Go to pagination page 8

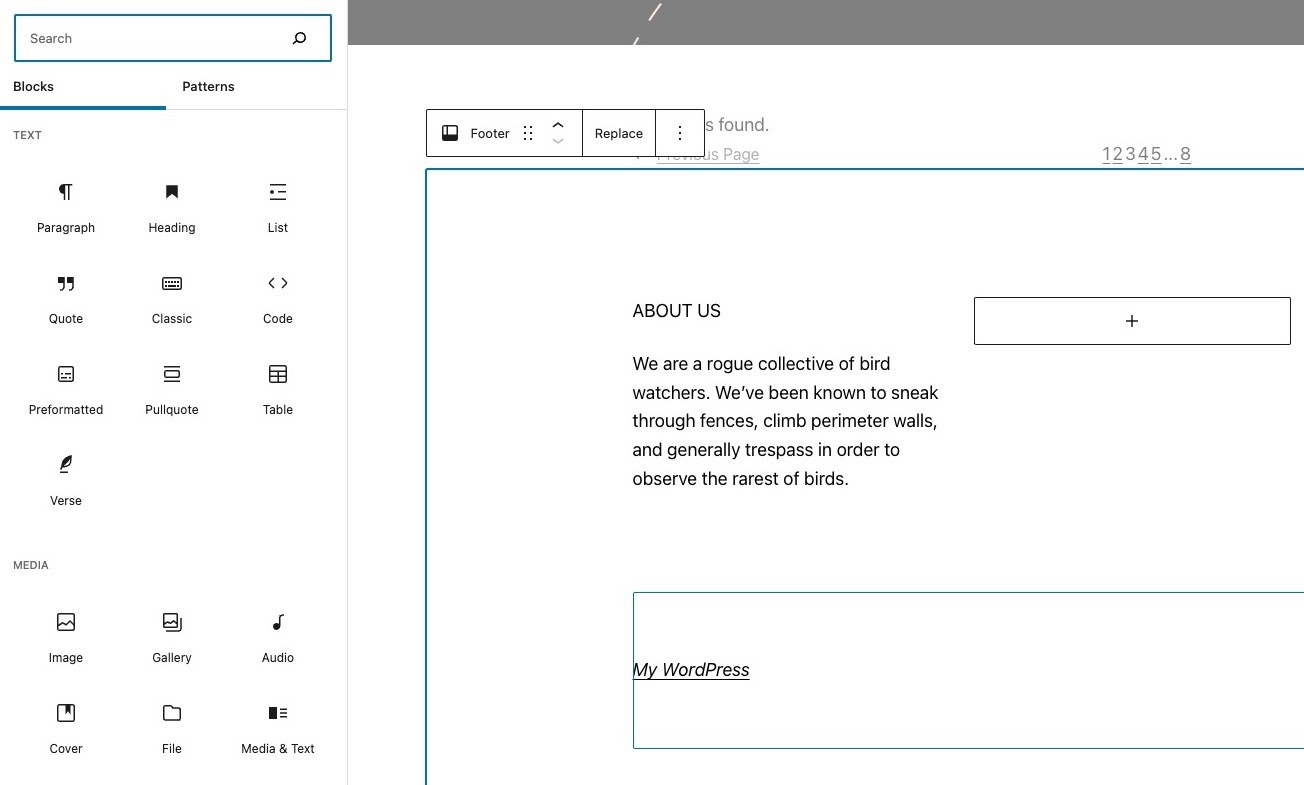click(1185, 154)
